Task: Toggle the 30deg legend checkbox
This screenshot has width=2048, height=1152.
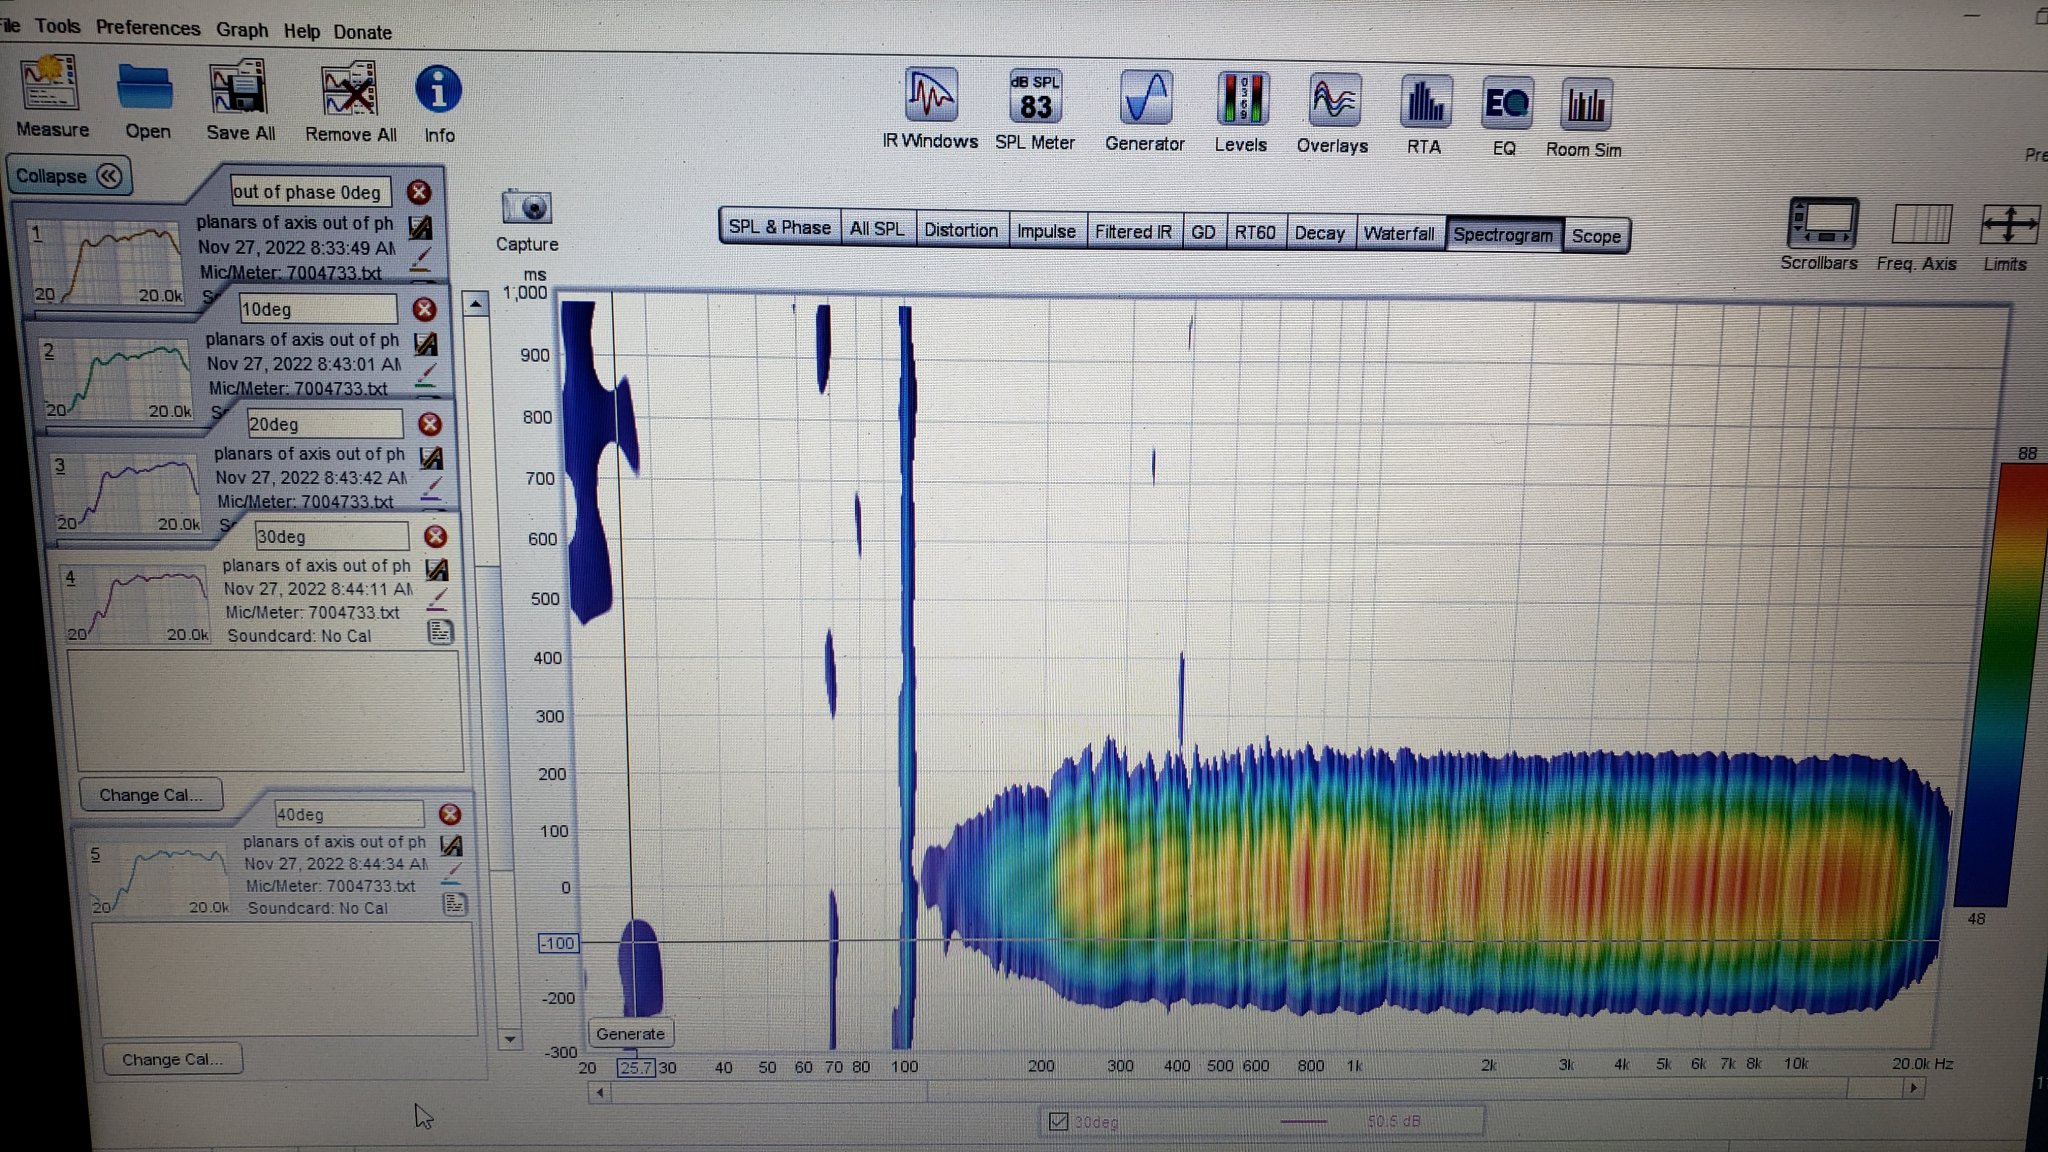Action: pos(1058,1121)
